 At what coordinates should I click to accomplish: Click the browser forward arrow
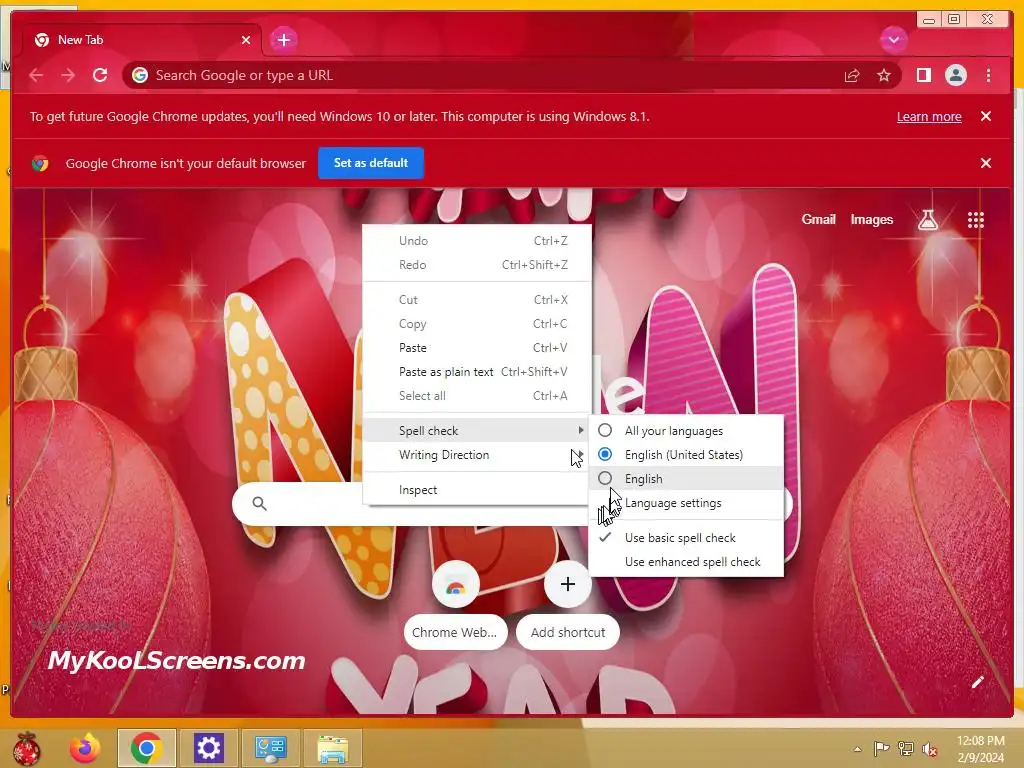(68, 76)
